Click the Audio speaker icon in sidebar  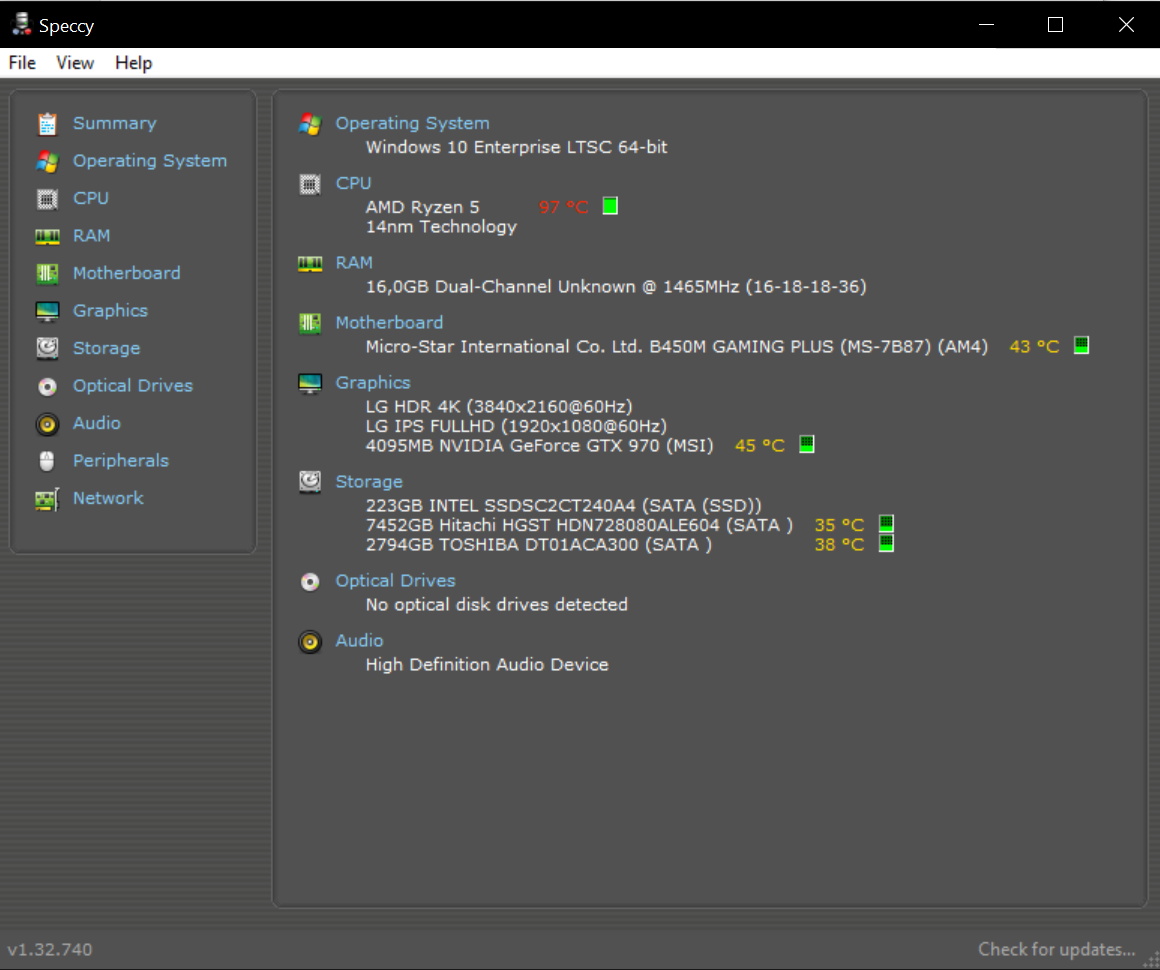click(x=47, y=424)
